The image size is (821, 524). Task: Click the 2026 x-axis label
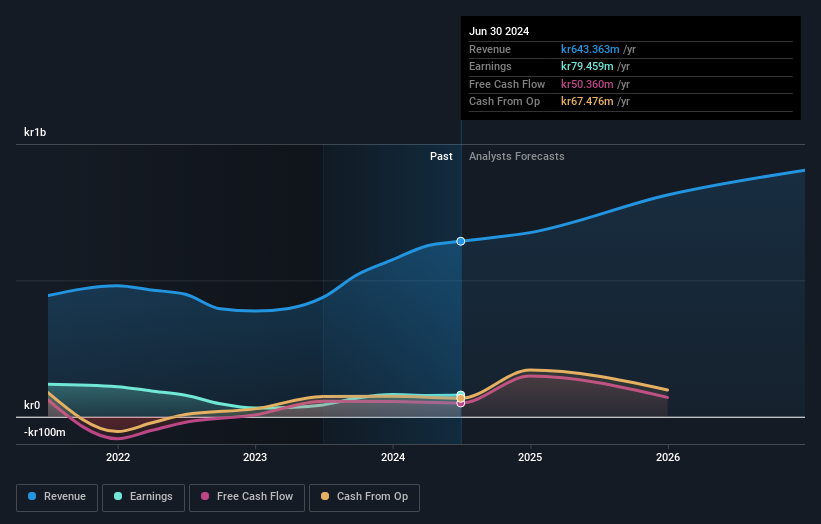(x=668, y=457)
